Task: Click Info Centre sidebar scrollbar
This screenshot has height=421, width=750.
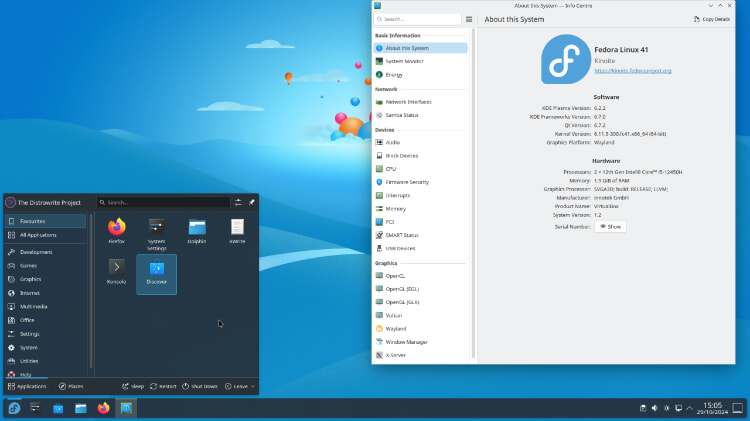Action: [474, 193]
